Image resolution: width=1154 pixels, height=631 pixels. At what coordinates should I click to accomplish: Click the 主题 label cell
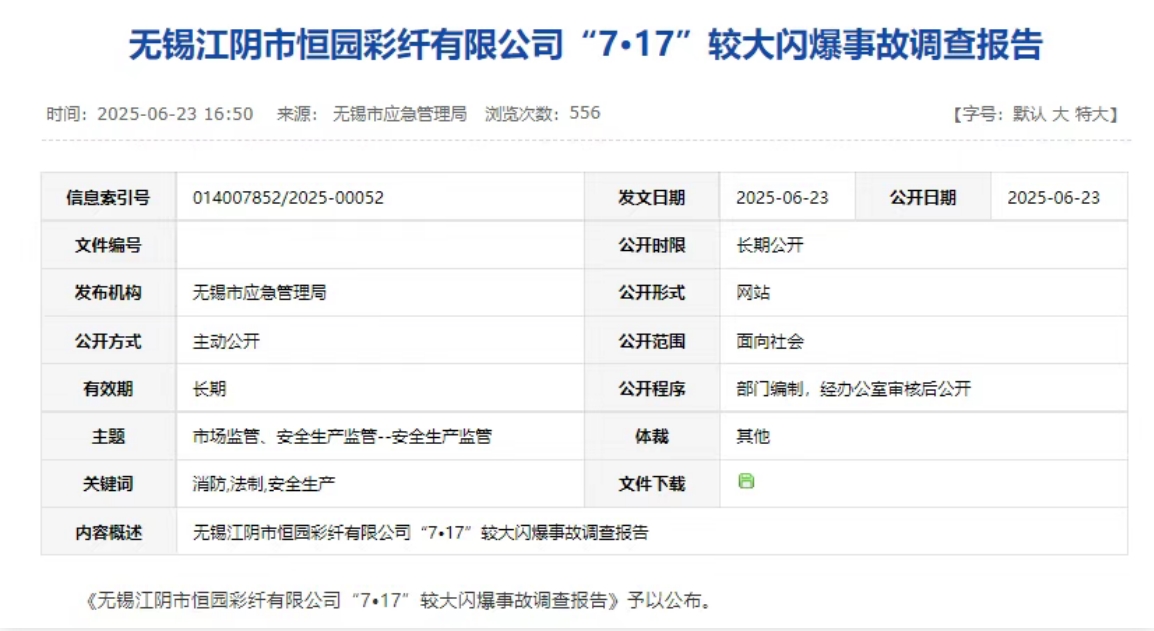[x=108, y=437]
